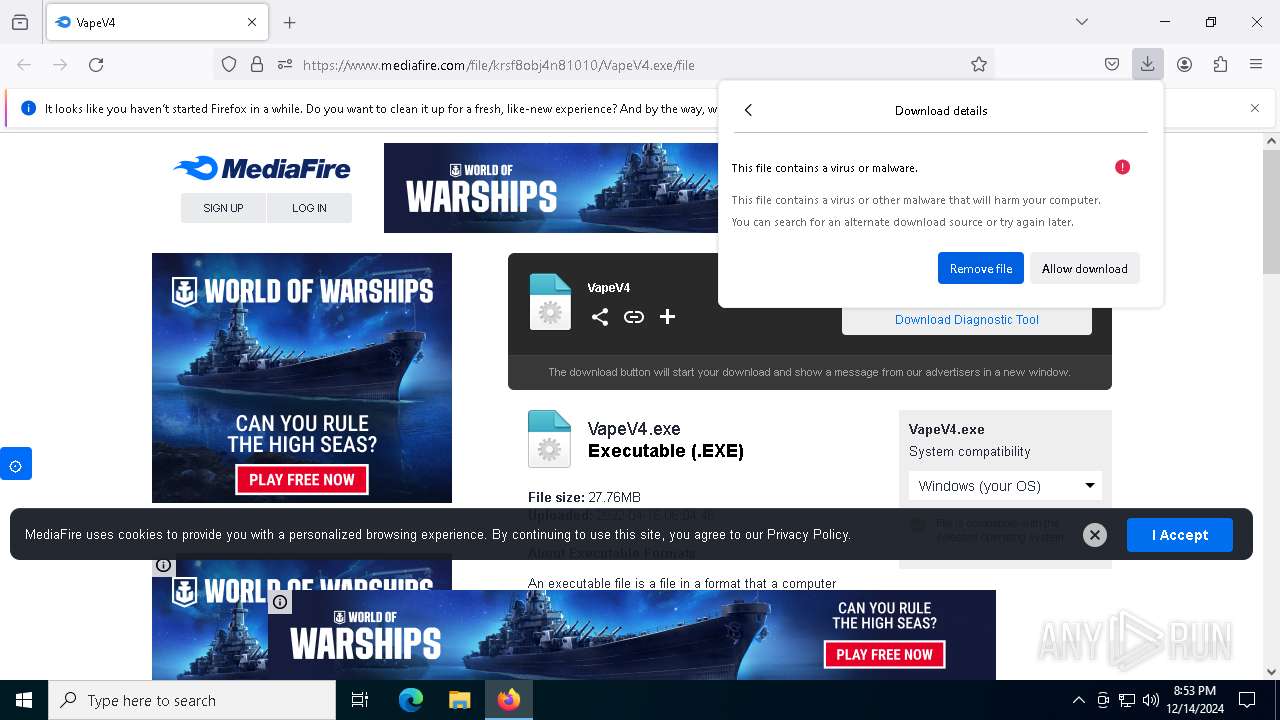The width and height of the screenshot is (1280, 720).
Task: Share the VapeV4 file icon
Action: [600, 317]
